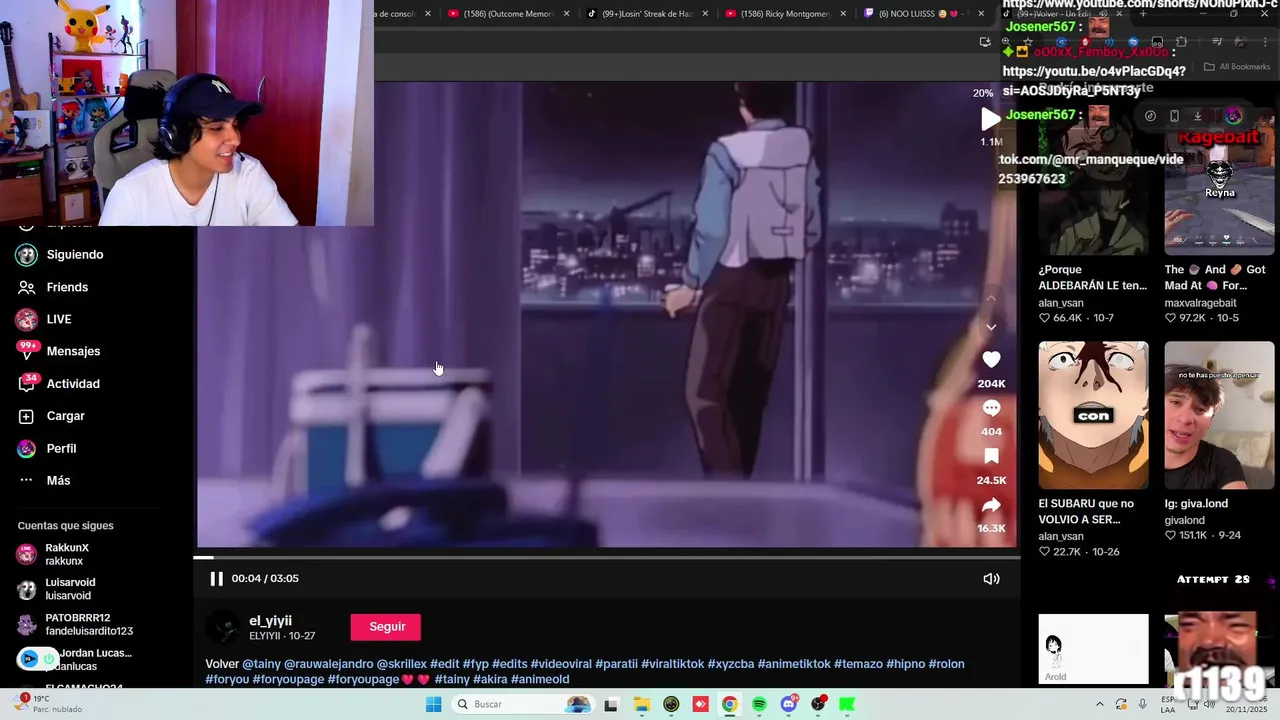Share the video using the arrow icon
The image size is (1280, 720).
coord(991,505)
